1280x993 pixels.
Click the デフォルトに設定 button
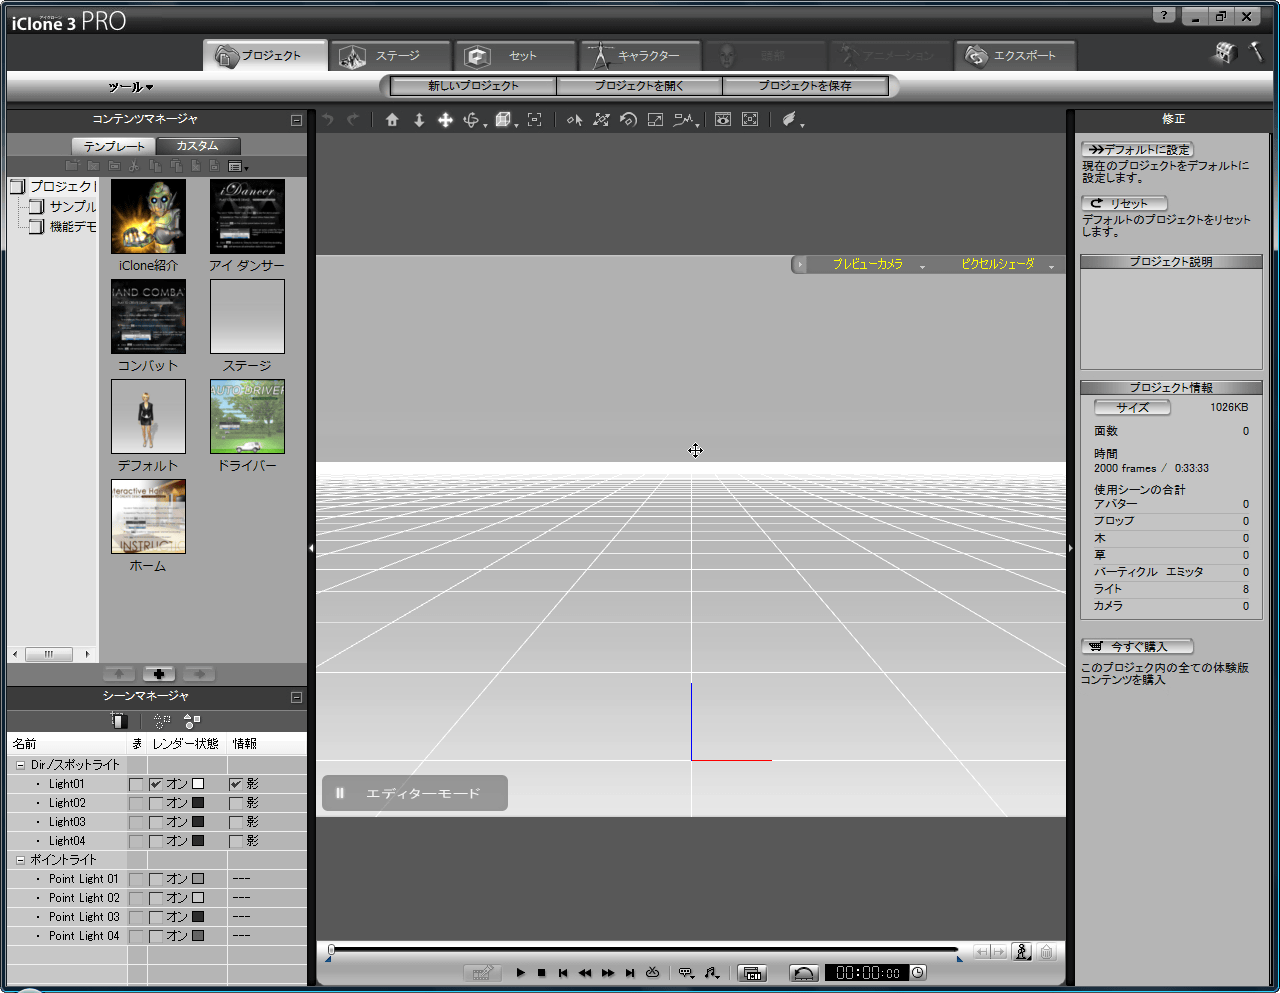[x=1138, y=149]
